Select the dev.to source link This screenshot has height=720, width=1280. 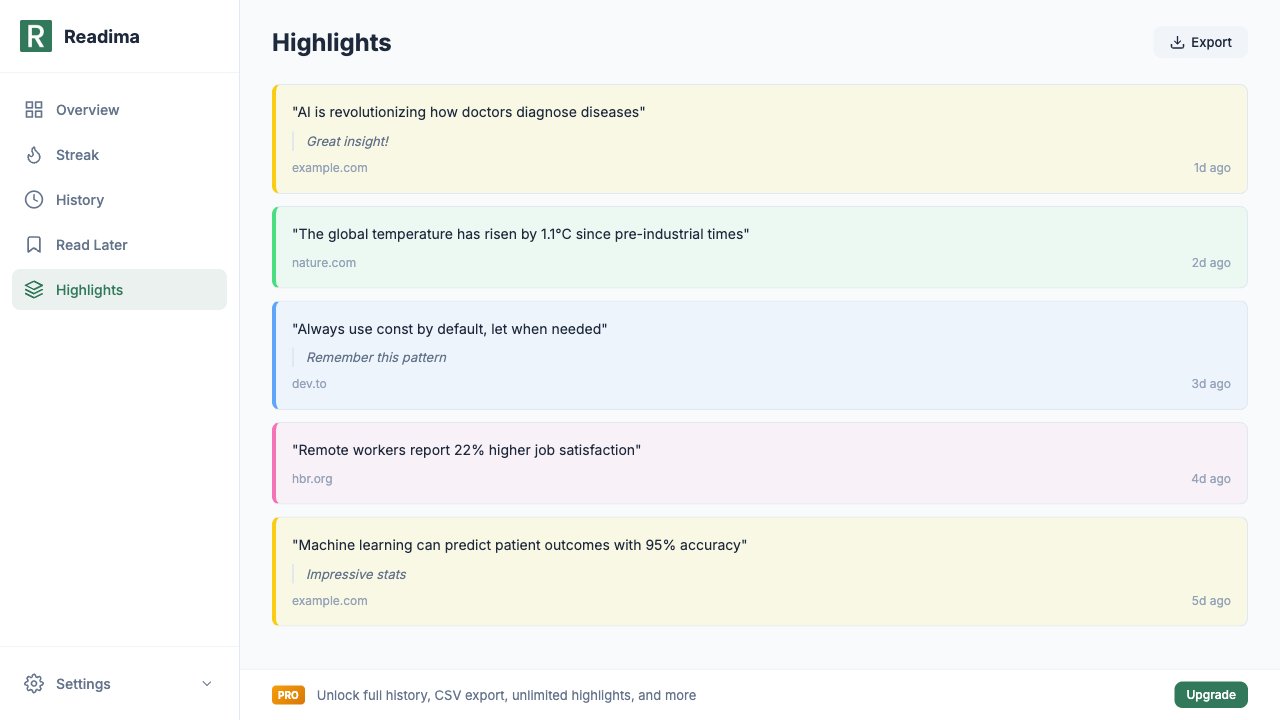[310, 383]
